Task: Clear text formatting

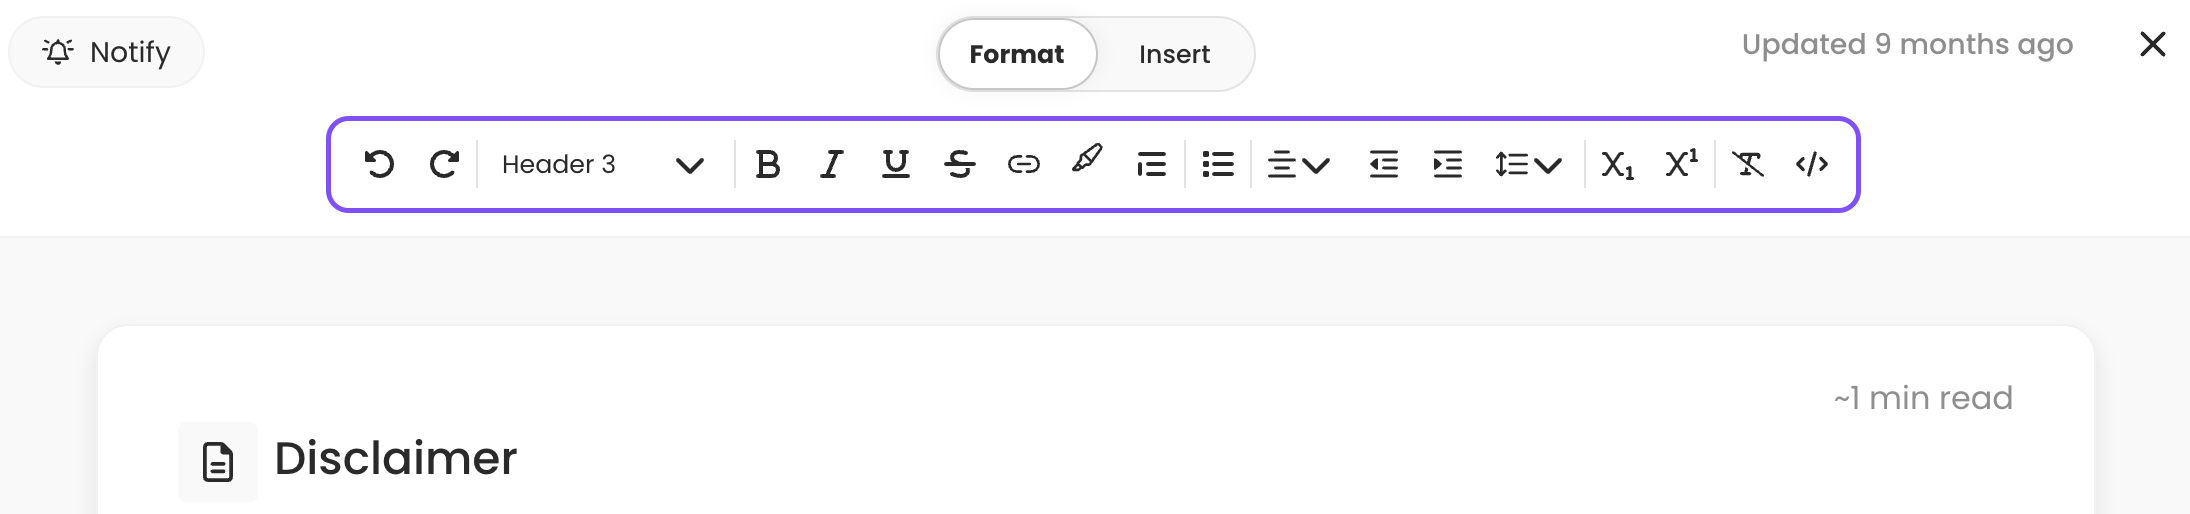Action: [1748, 164]
